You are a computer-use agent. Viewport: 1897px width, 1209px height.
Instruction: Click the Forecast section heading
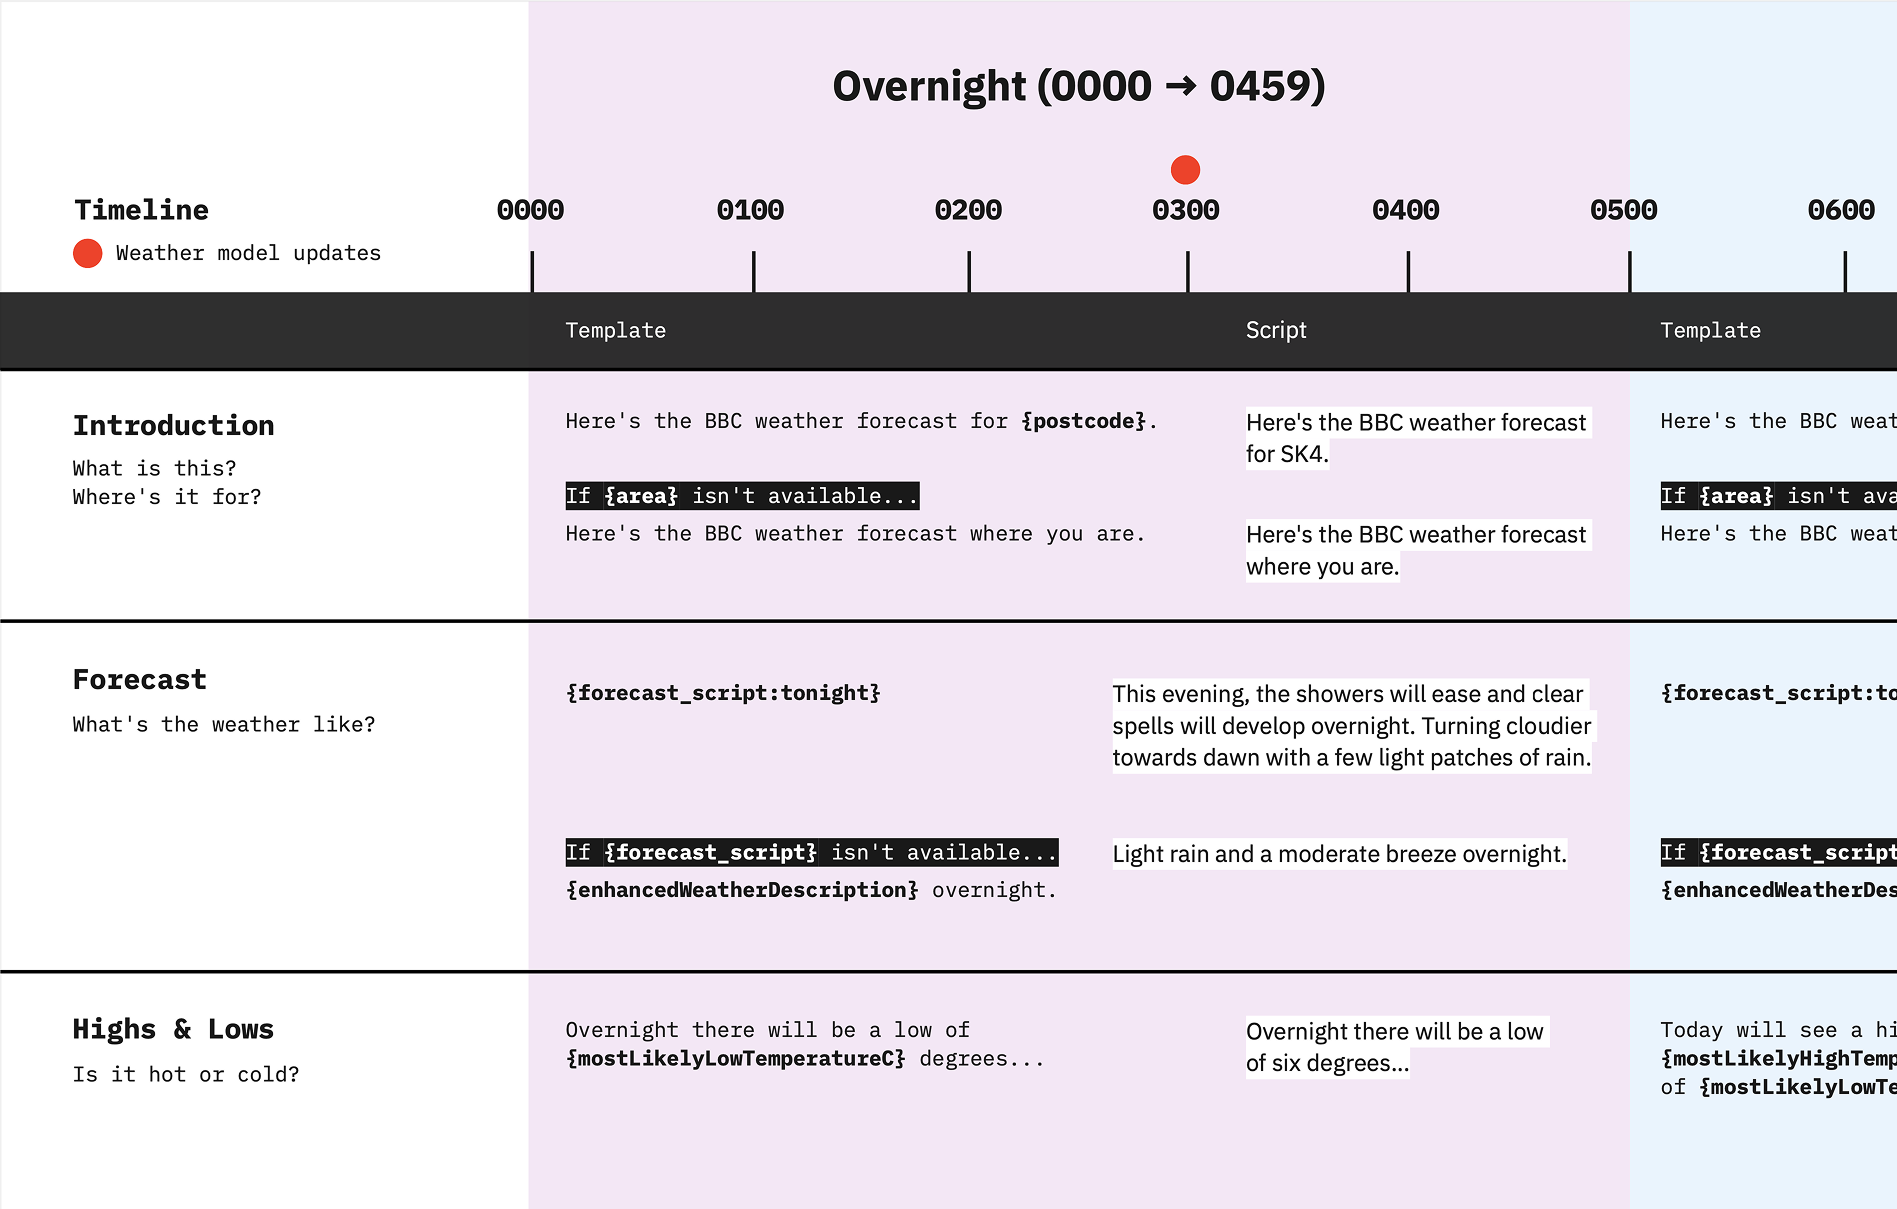coord(140,680)
